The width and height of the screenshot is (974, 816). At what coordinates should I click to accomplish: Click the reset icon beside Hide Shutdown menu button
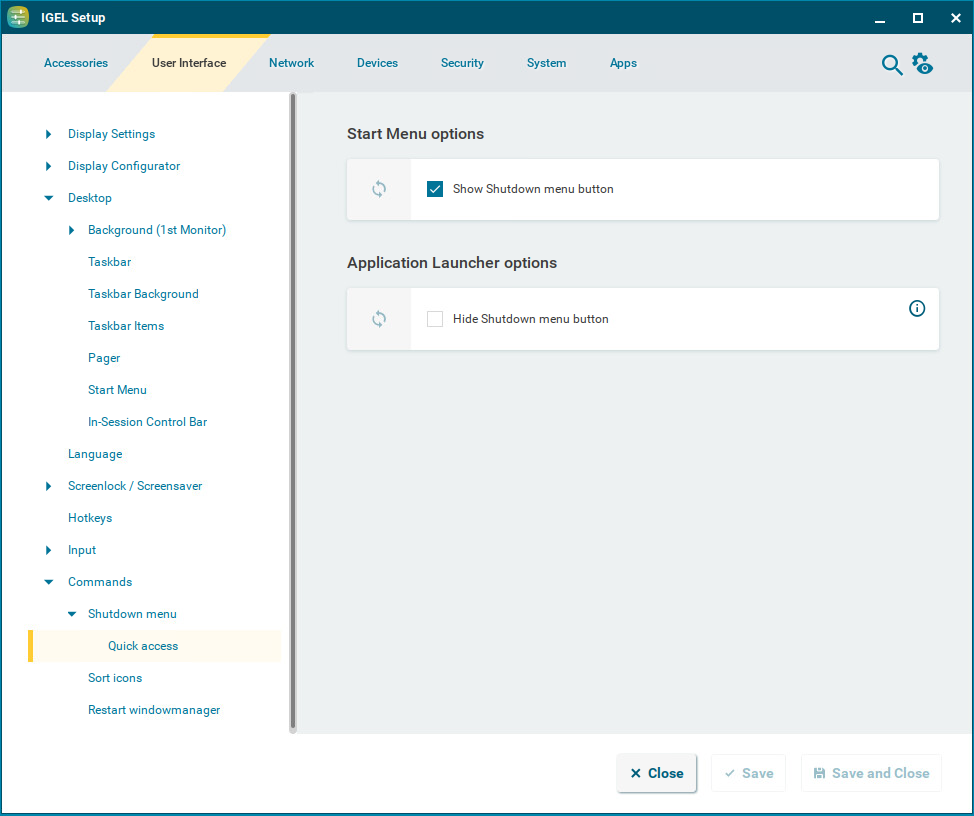[379, 319]
